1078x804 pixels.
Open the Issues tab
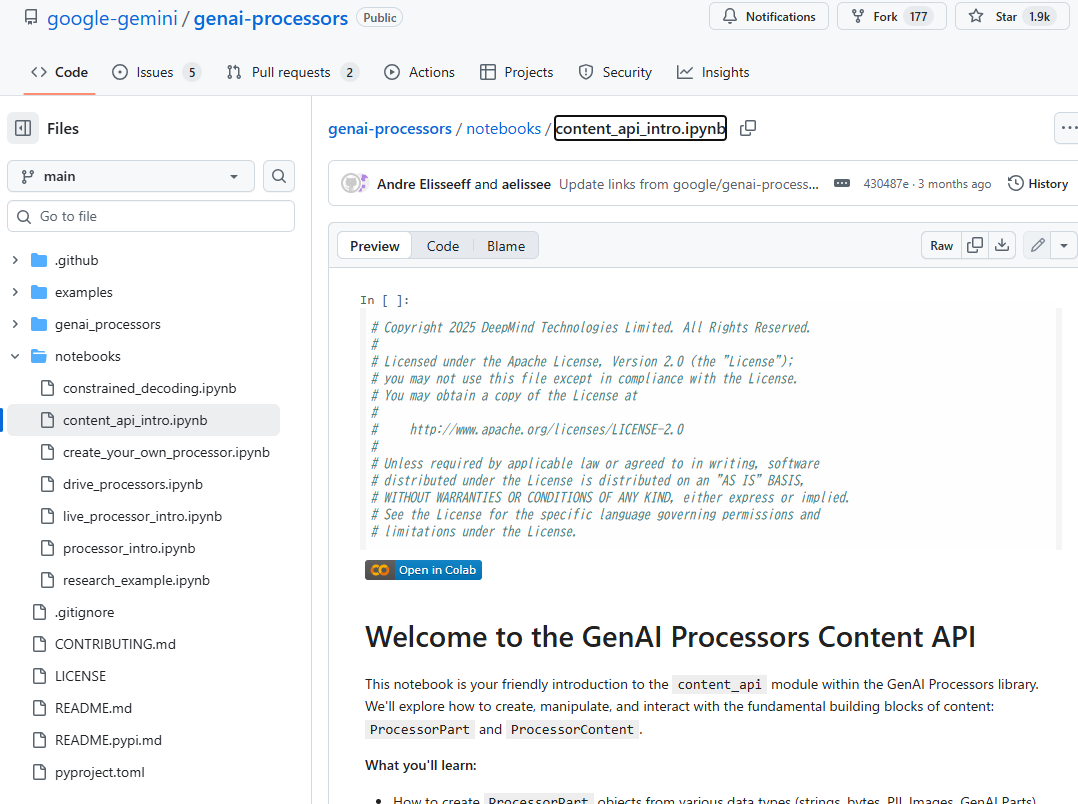157,72
